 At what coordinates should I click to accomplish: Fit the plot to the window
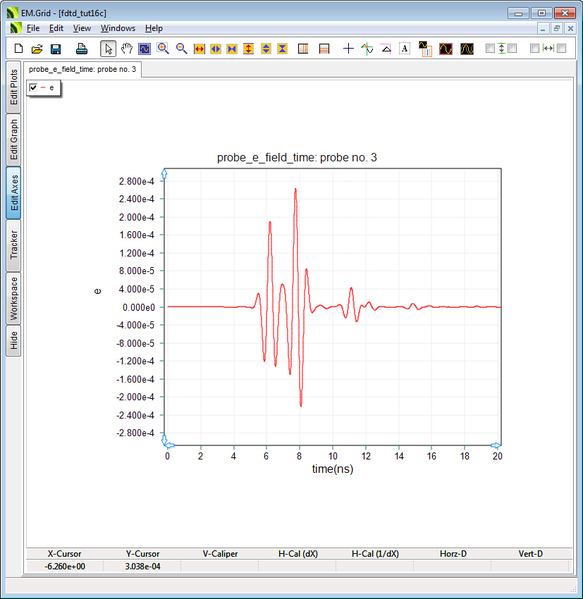[144, 49]
